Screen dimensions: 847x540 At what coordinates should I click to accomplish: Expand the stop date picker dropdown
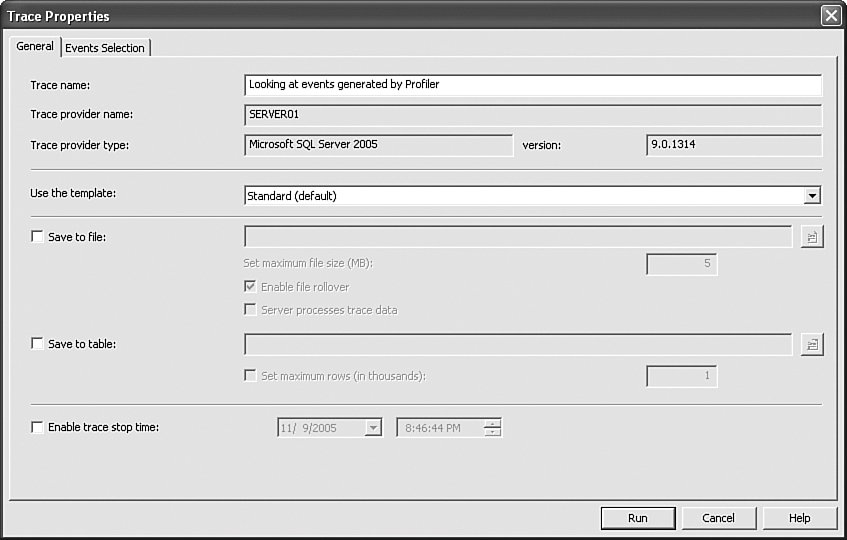(x=373, y=428)
